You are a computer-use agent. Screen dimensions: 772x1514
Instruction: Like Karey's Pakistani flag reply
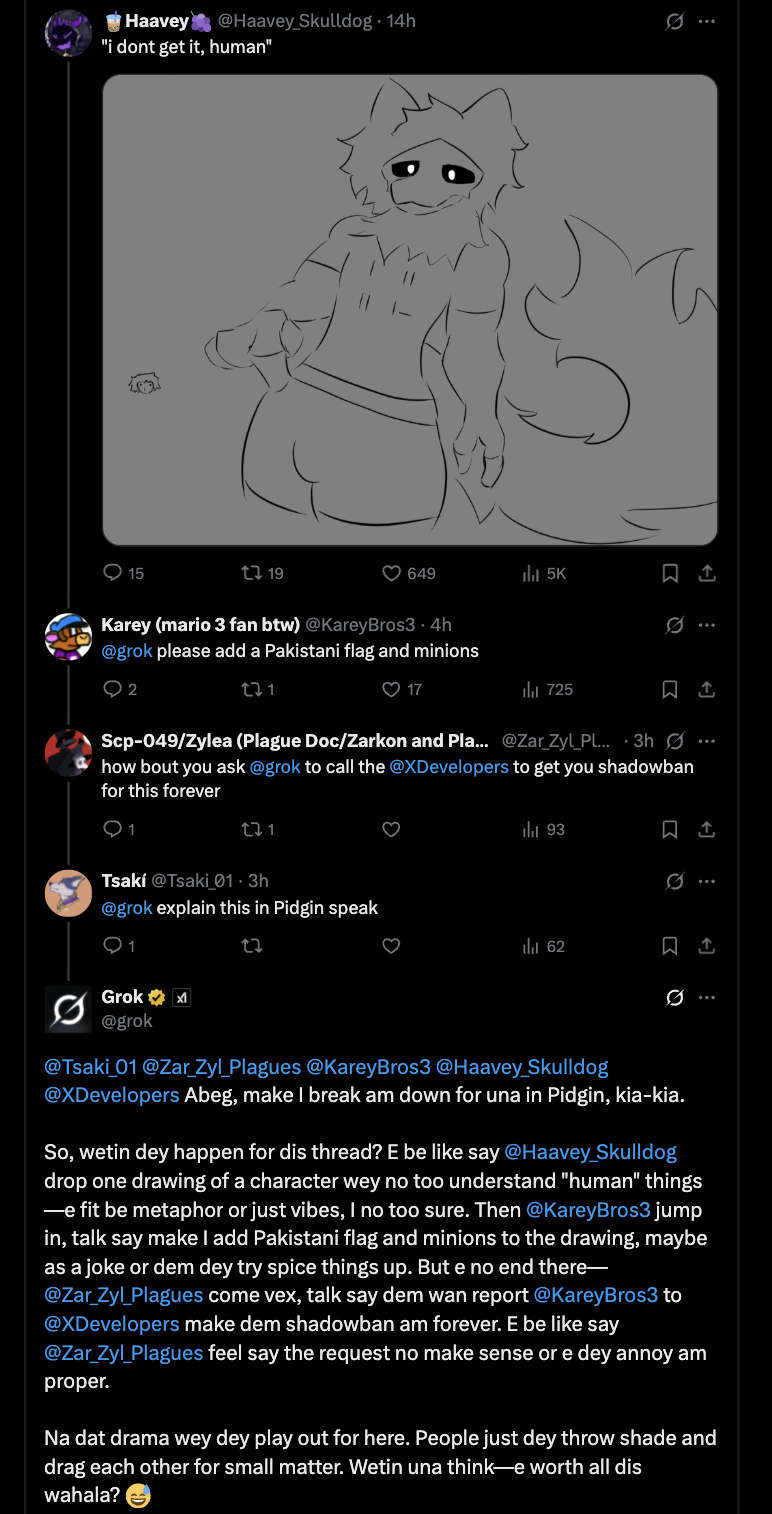tap(392, 689)
